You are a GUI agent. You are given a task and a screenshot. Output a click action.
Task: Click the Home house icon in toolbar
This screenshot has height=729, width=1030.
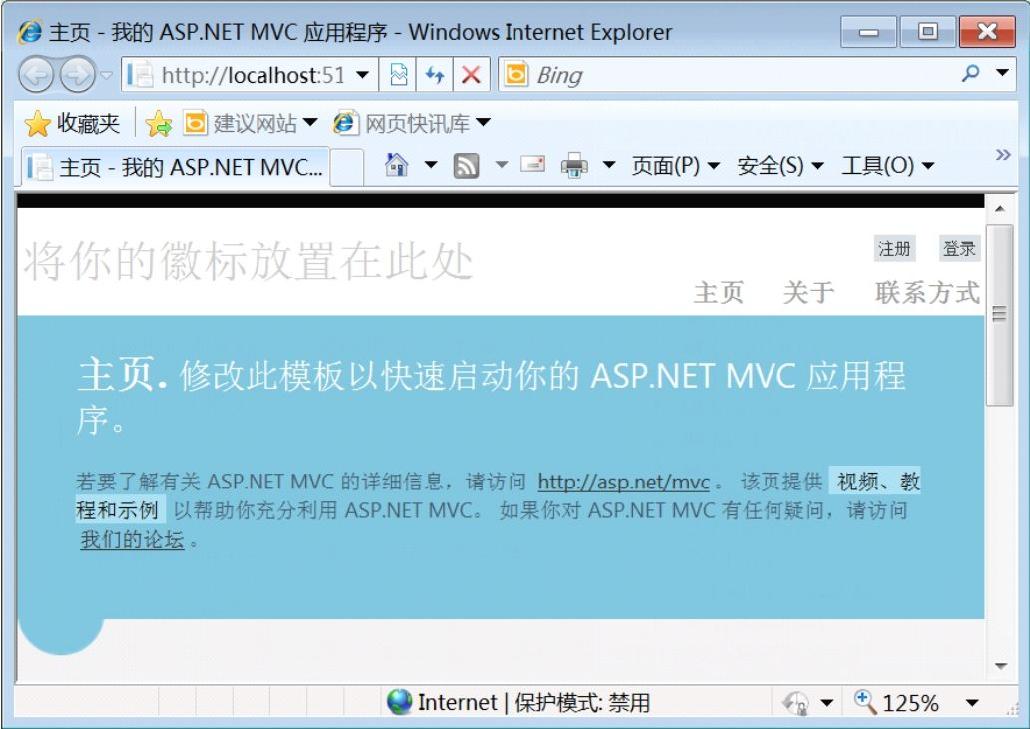(x=396, y=165)
